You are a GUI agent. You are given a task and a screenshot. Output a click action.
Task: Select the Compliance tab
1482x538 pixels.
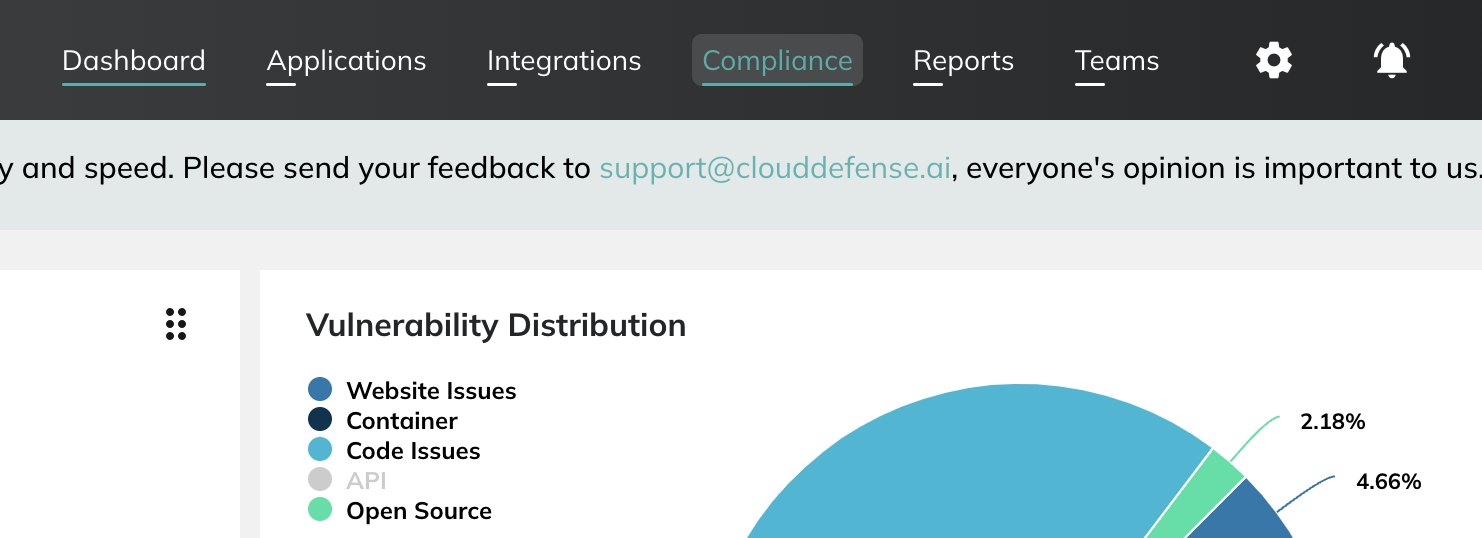[777, 61]
